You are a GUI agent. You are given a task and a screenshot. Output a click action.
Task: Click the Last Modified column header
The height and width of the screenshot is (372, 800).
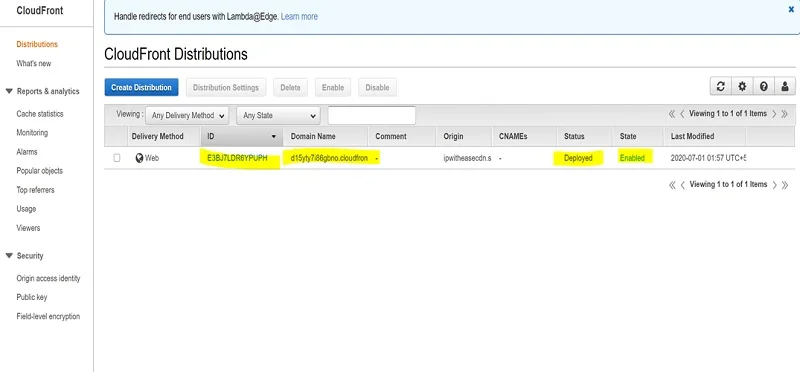click(x=692, y=136)
